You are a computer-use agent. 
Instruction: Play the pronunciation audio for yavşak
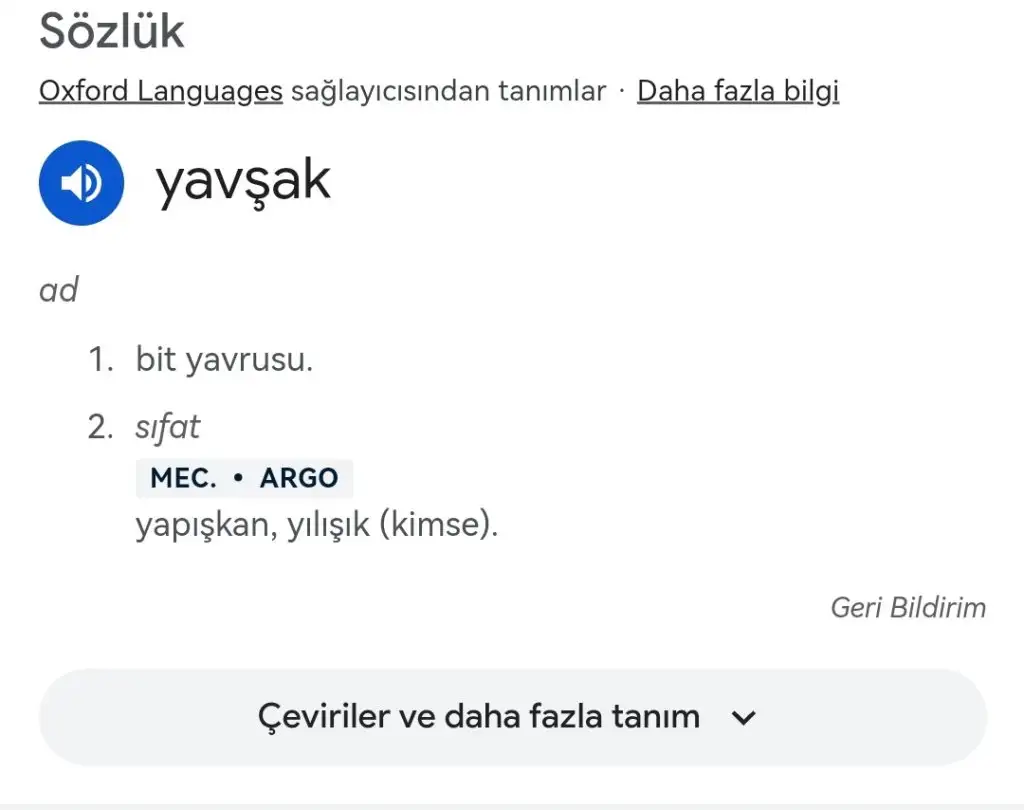(x=81, y=183)
